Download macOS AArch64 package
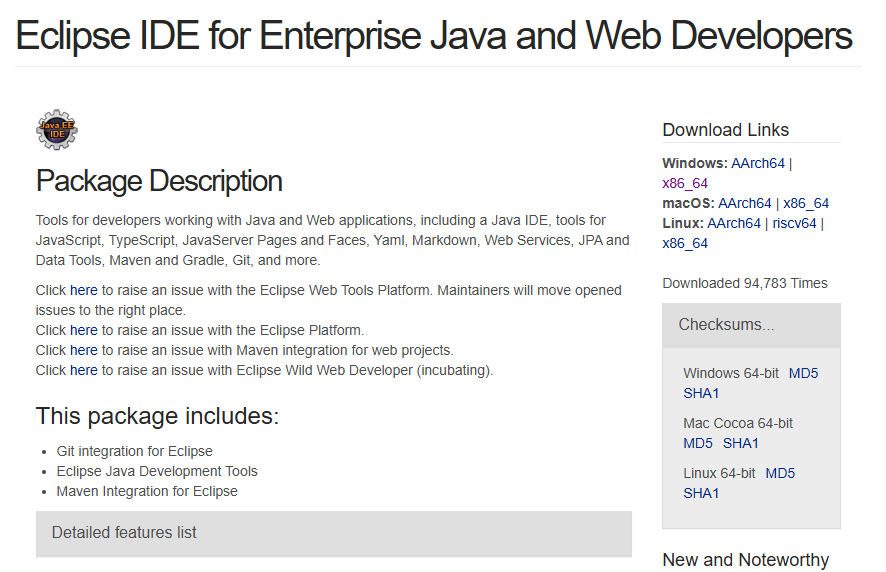The width and height of the screenshot is (886, 572). coord(745,203)
